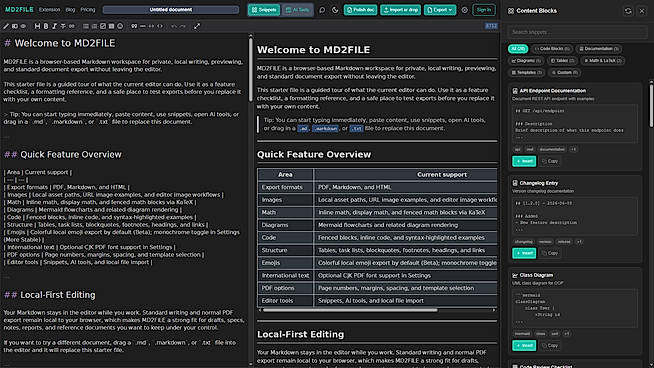Screen dimensions: 654x368
Task: Select the pencil edit-mode icon
Action: [6, 26]
